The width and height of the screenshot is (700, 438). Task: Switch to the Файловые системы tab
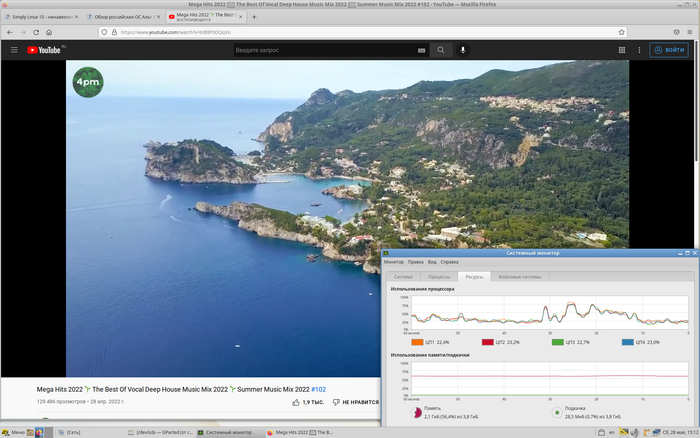coord(519,276)
